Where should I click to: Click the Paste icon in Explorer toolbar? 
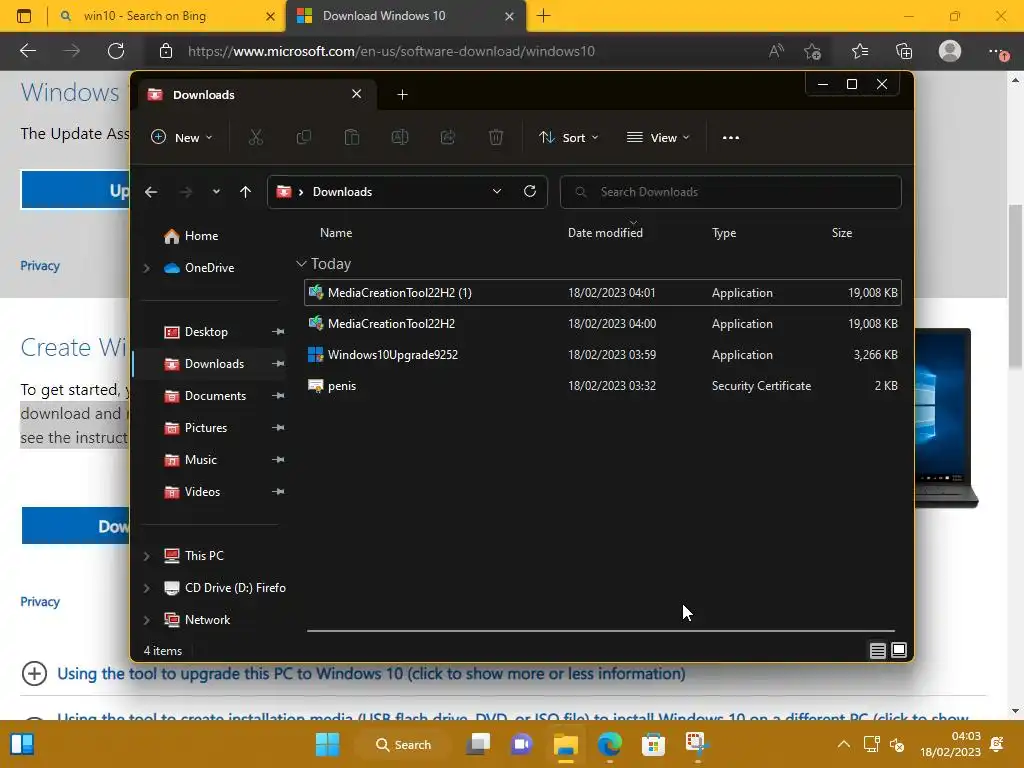point(352,137)
